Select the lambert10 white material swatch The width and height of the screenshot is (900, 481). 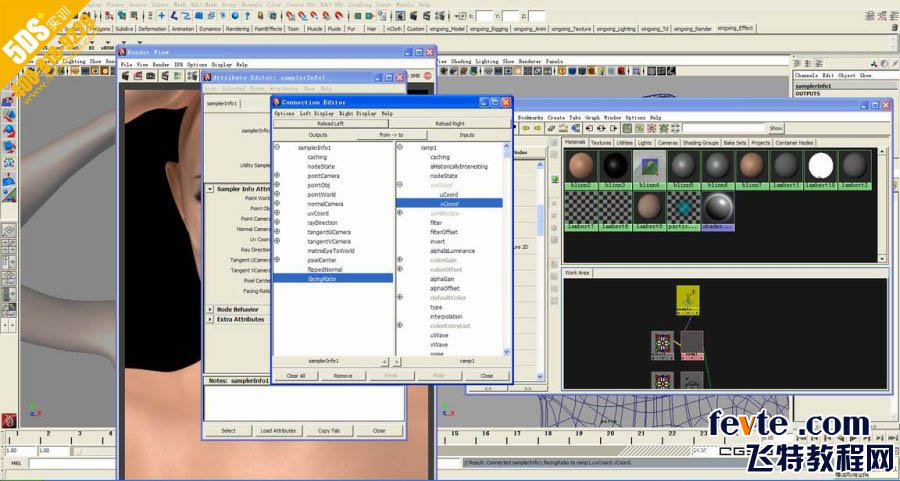tap(821, 170)
